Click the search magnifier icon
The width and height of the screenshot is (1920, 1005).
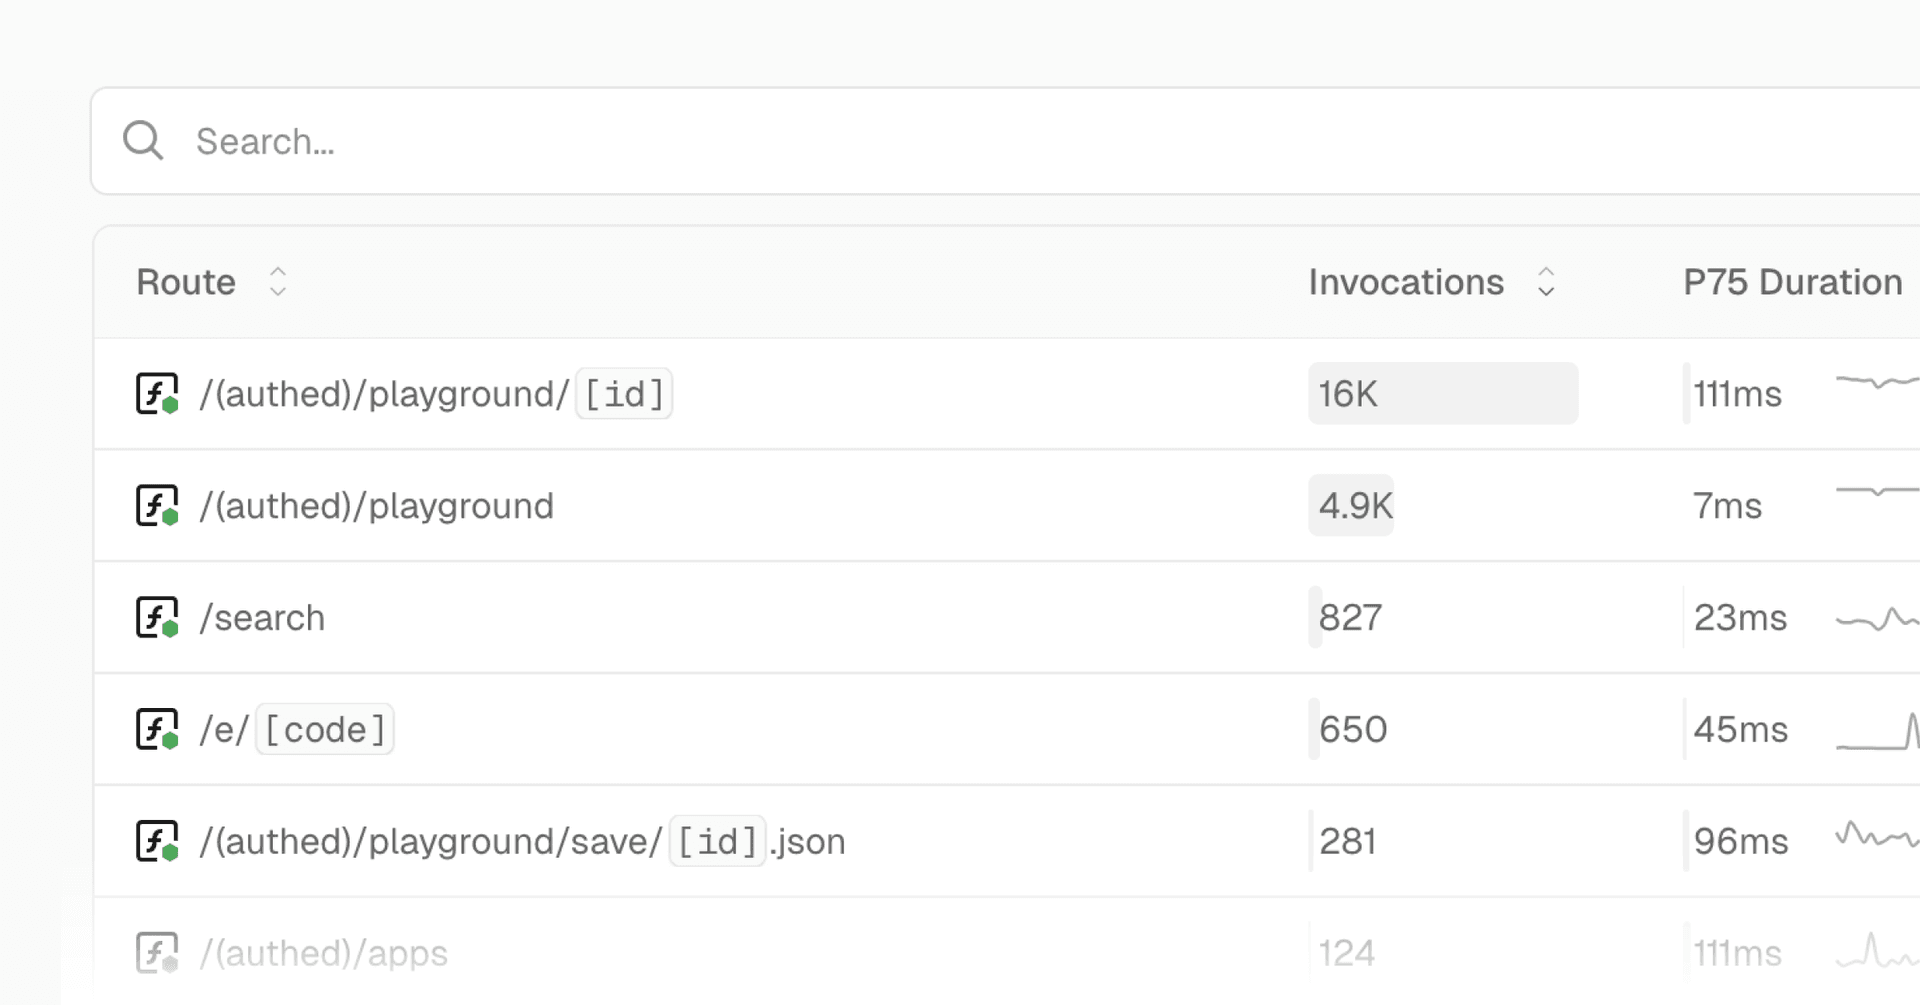[x=143, y=141]
